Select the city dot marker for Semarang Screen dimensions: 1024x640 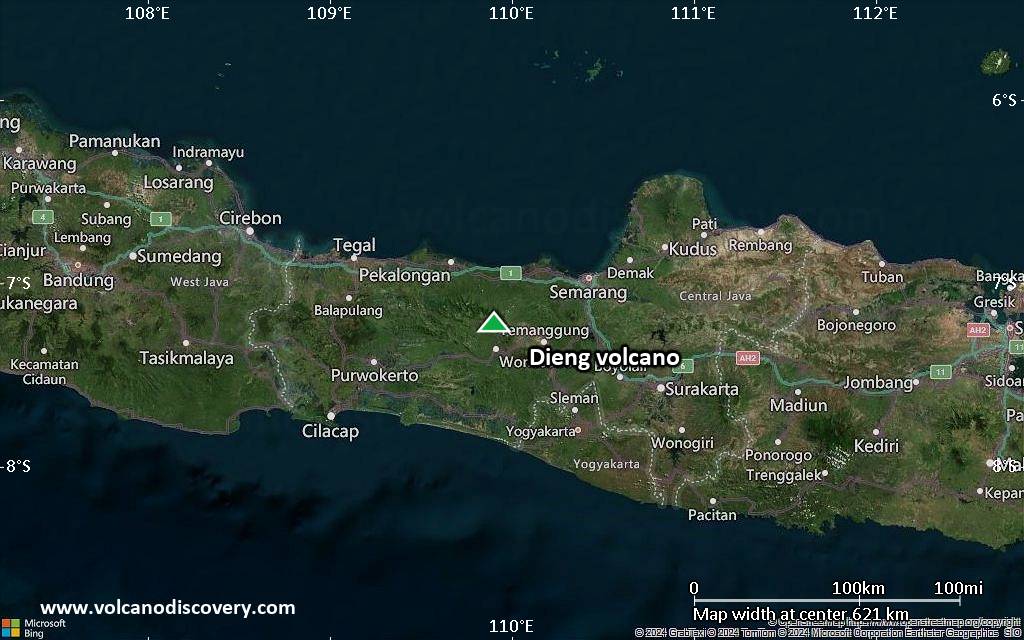pyautogui.click(x=589, y=277)
